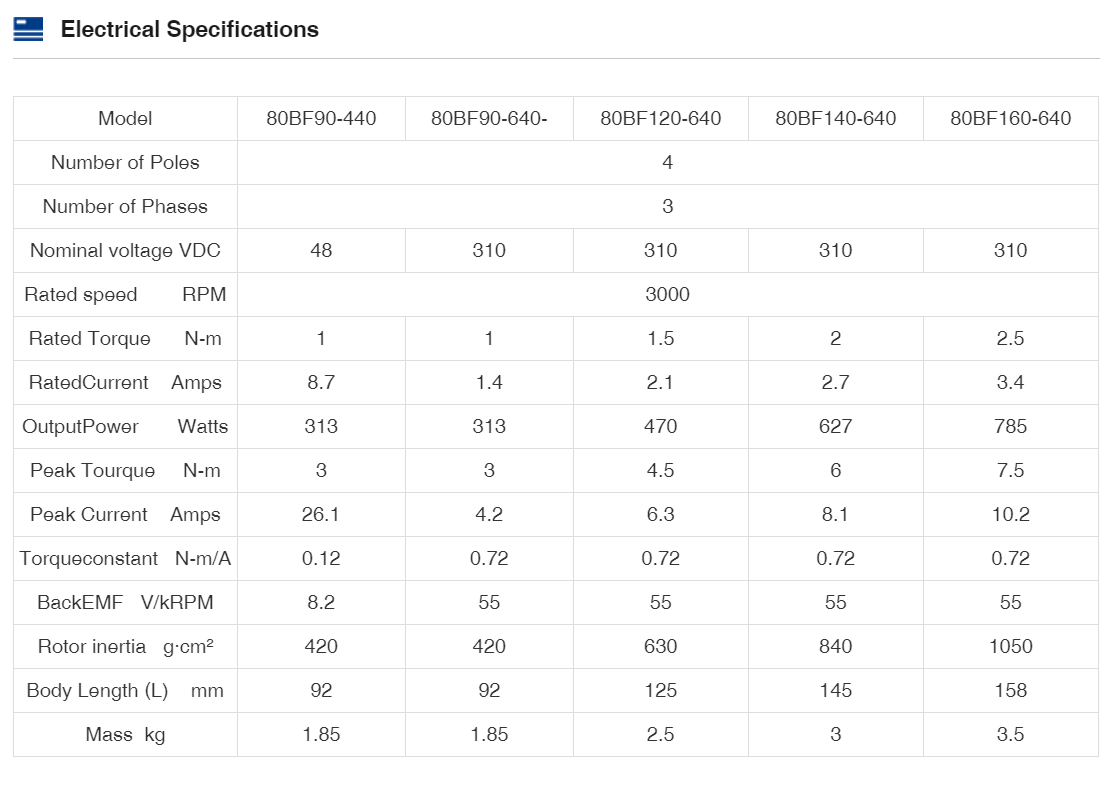Click the 785 output power value

[x=1010, y=427]
